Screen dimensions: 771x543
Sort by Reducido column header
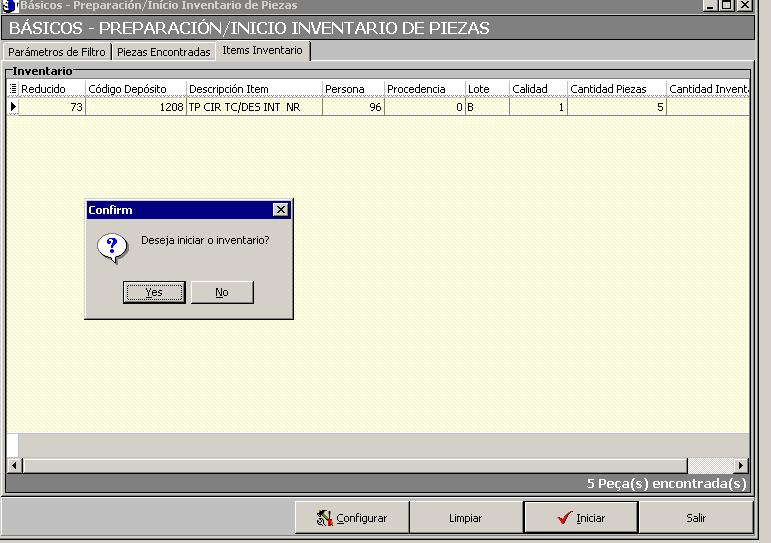(51, 89)
